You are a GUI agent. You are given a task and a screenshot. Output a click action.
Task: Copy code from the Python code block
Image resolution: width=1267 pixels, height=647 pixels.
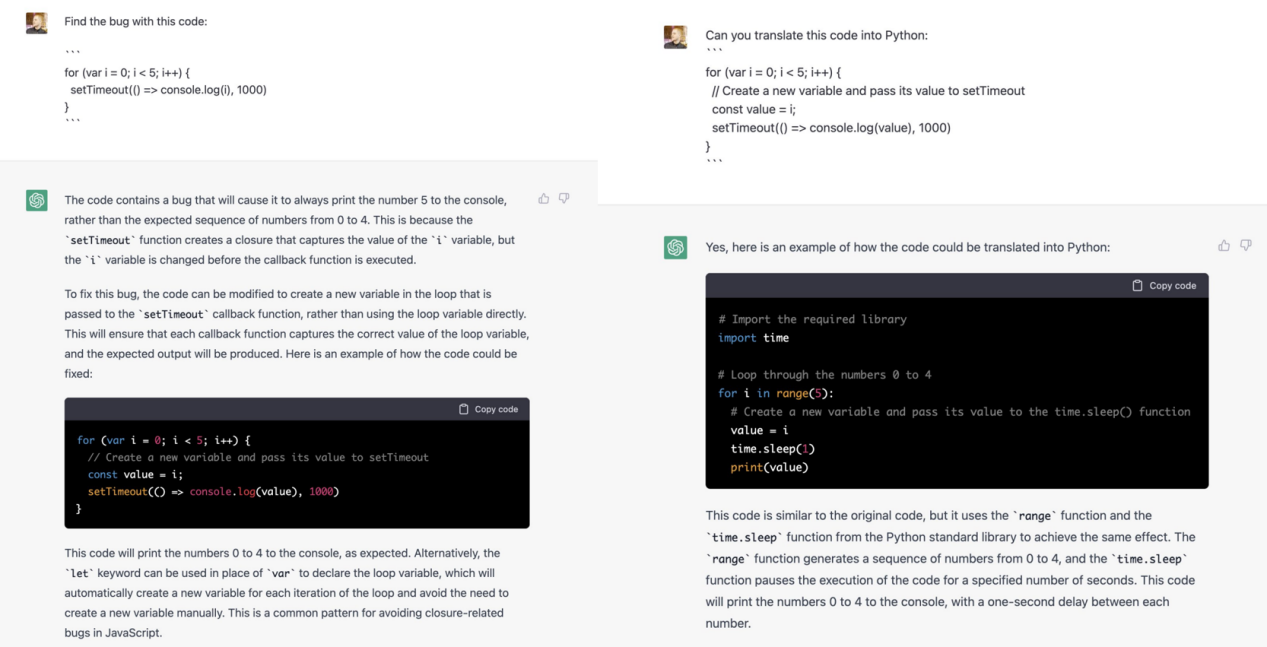(1164, 285)
